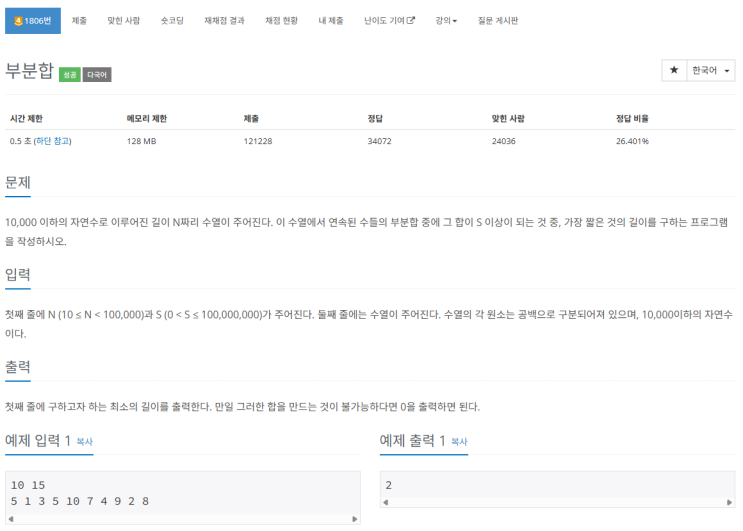Open the 숏코딩 tab
Viewport: 743px width, 531px height.
pos(172,21)
